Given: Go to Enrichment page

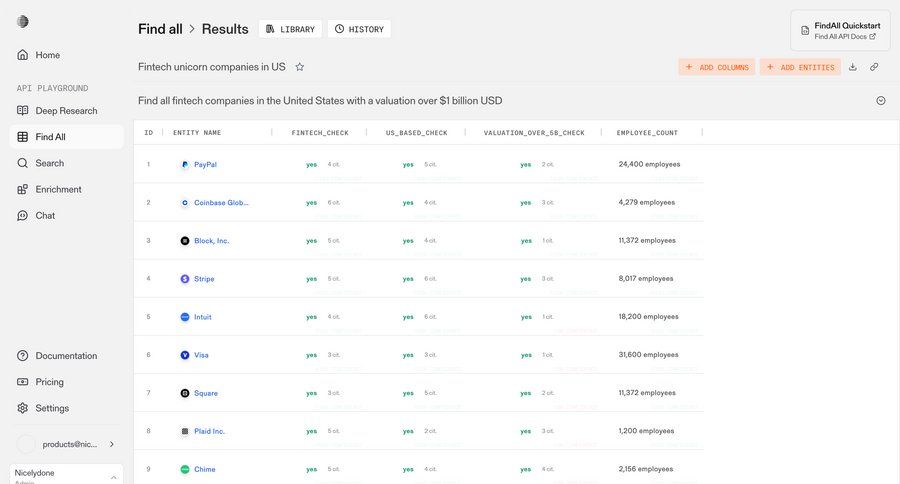Looking at the screenshot, I should tap(58, 189).
